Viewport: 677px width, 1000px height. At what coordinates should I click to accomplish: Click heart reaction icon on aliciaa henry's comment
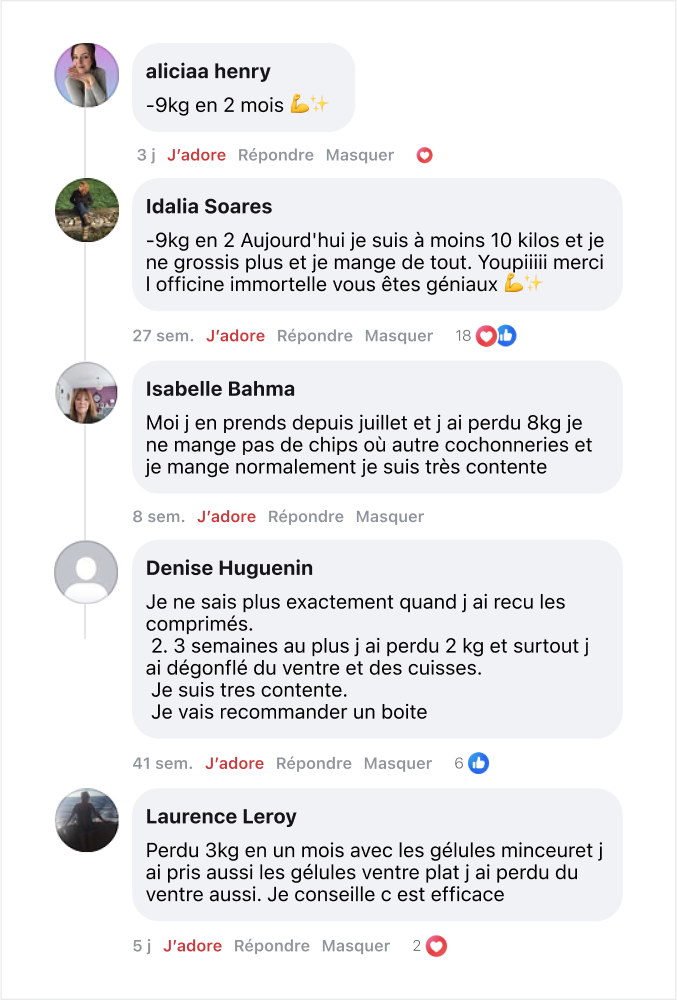tap(424, 156)
